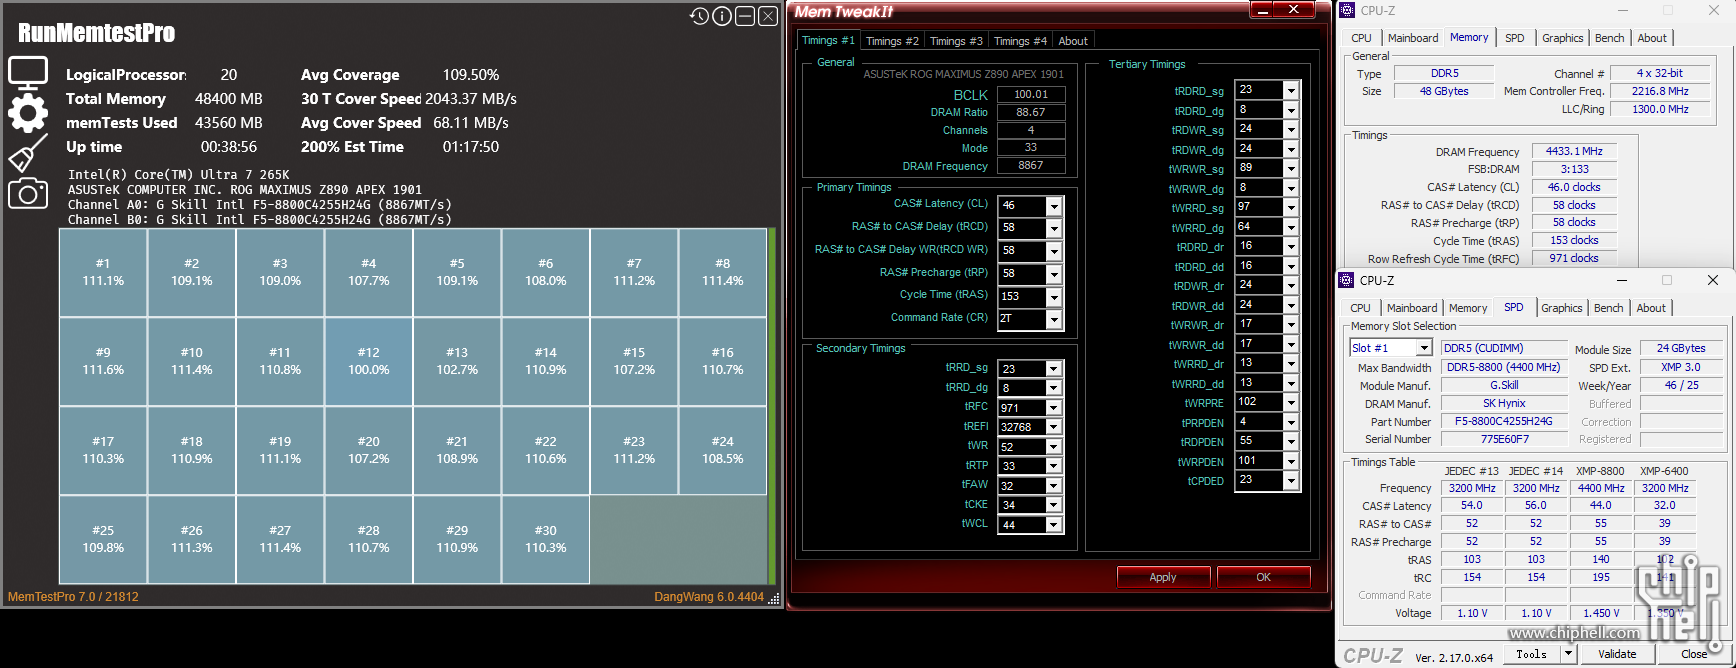This screenshot has width=1736, height=668.
Task: Take a screenshot with the camera icon
Action: 28,193
